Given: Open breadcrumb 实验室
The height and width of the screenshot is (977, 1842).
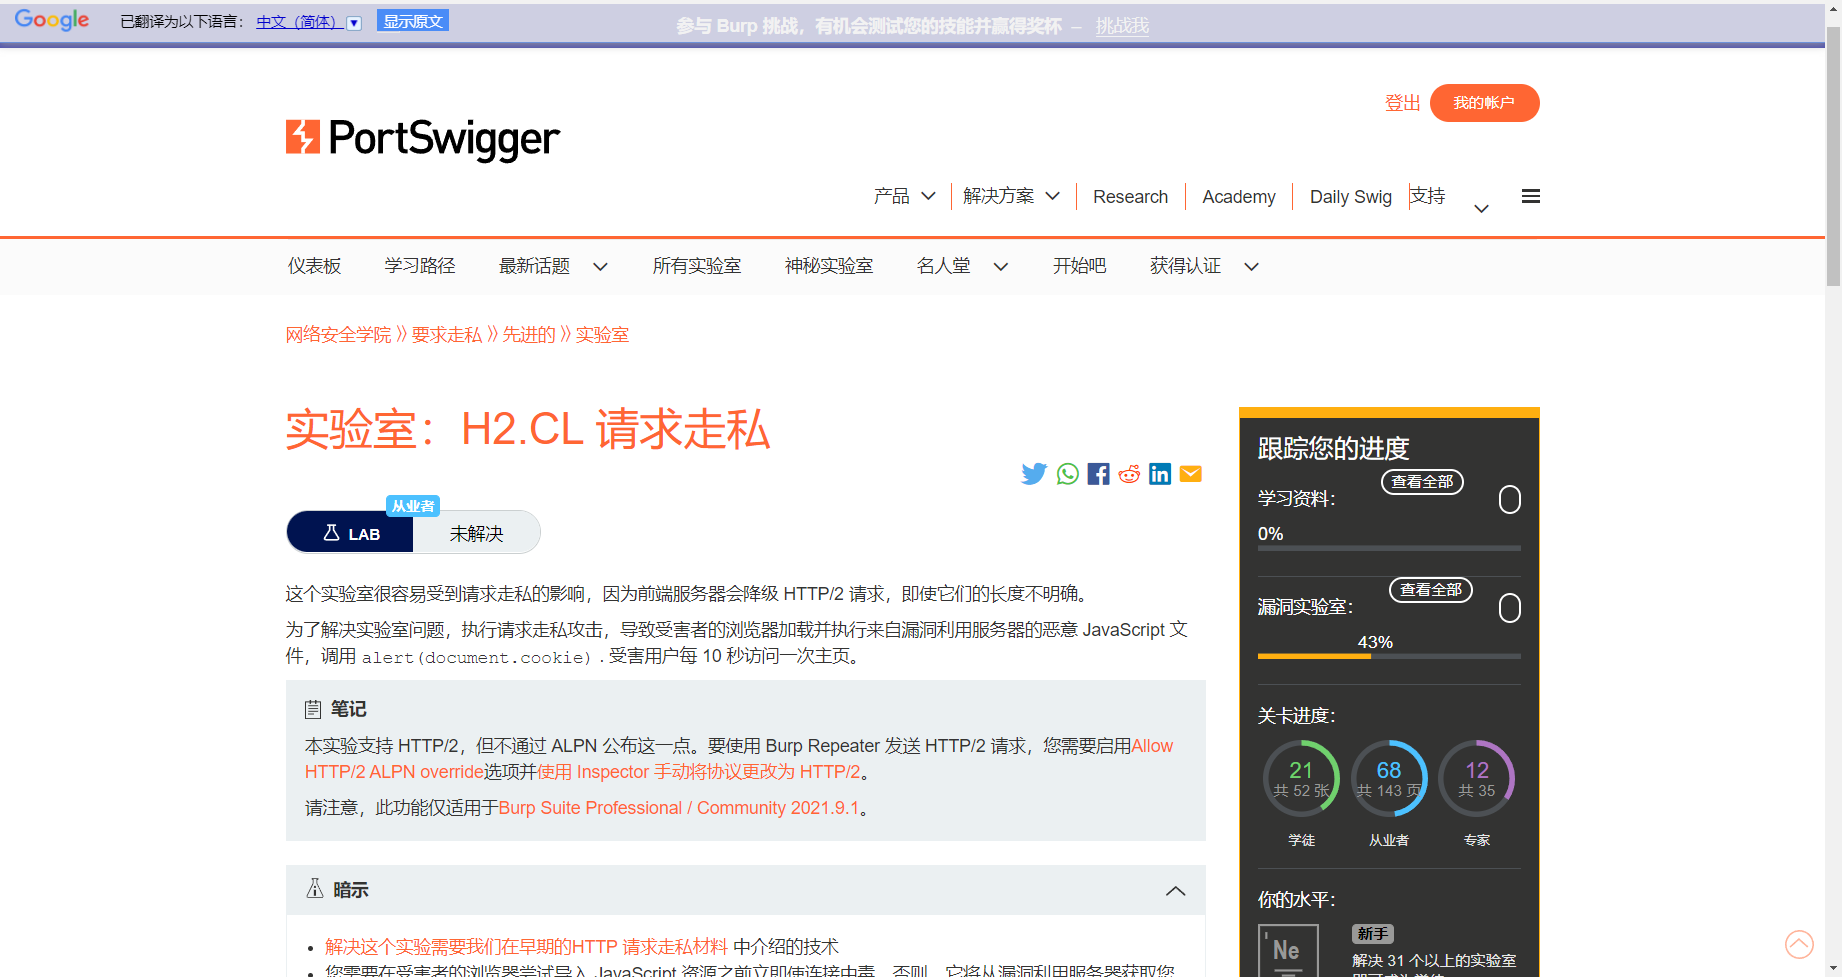Looking at the screenshot, I should pos(602,335).
